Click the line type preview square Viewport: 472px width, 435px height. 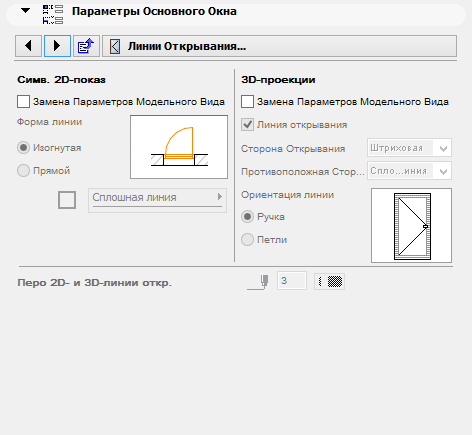click(67, 200)
